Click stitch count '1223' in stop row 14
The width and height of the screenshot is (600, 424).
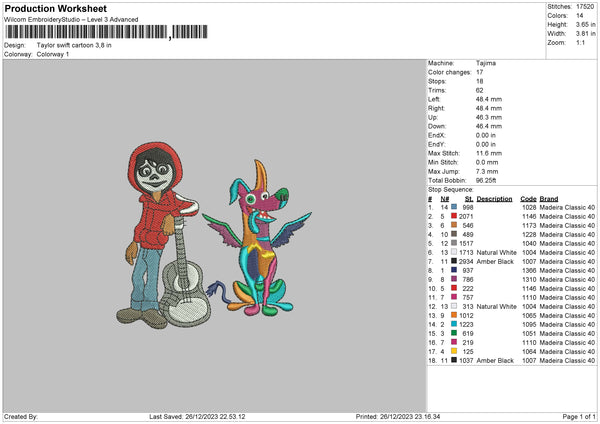466,325
